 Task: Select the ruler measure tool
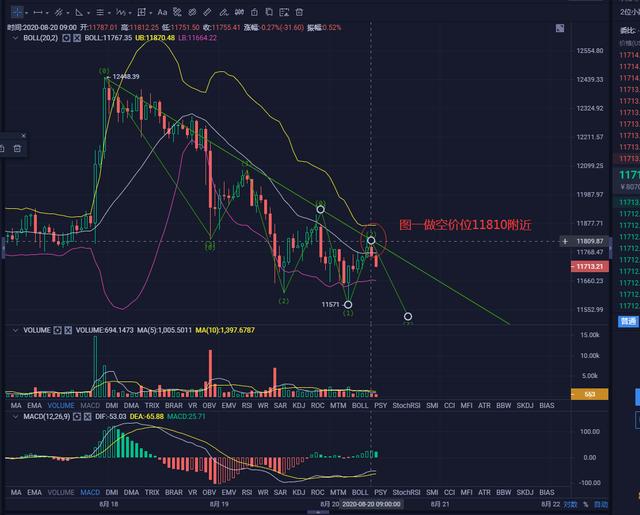coord(207,12)
